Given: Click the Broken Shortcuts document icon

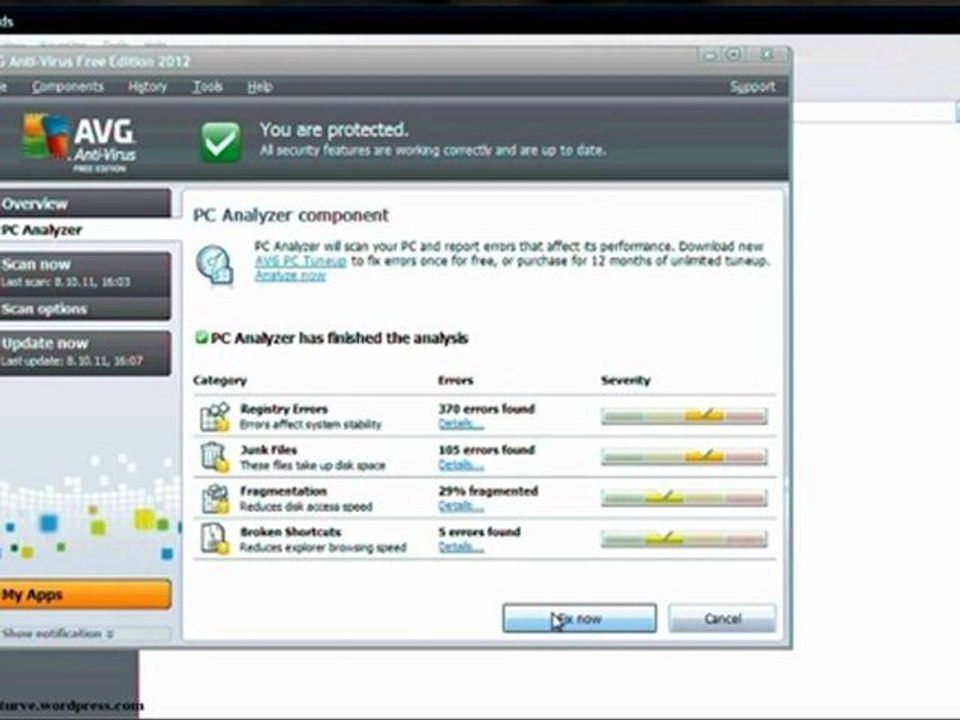Looking at the screenshot, I should (215, 539).
